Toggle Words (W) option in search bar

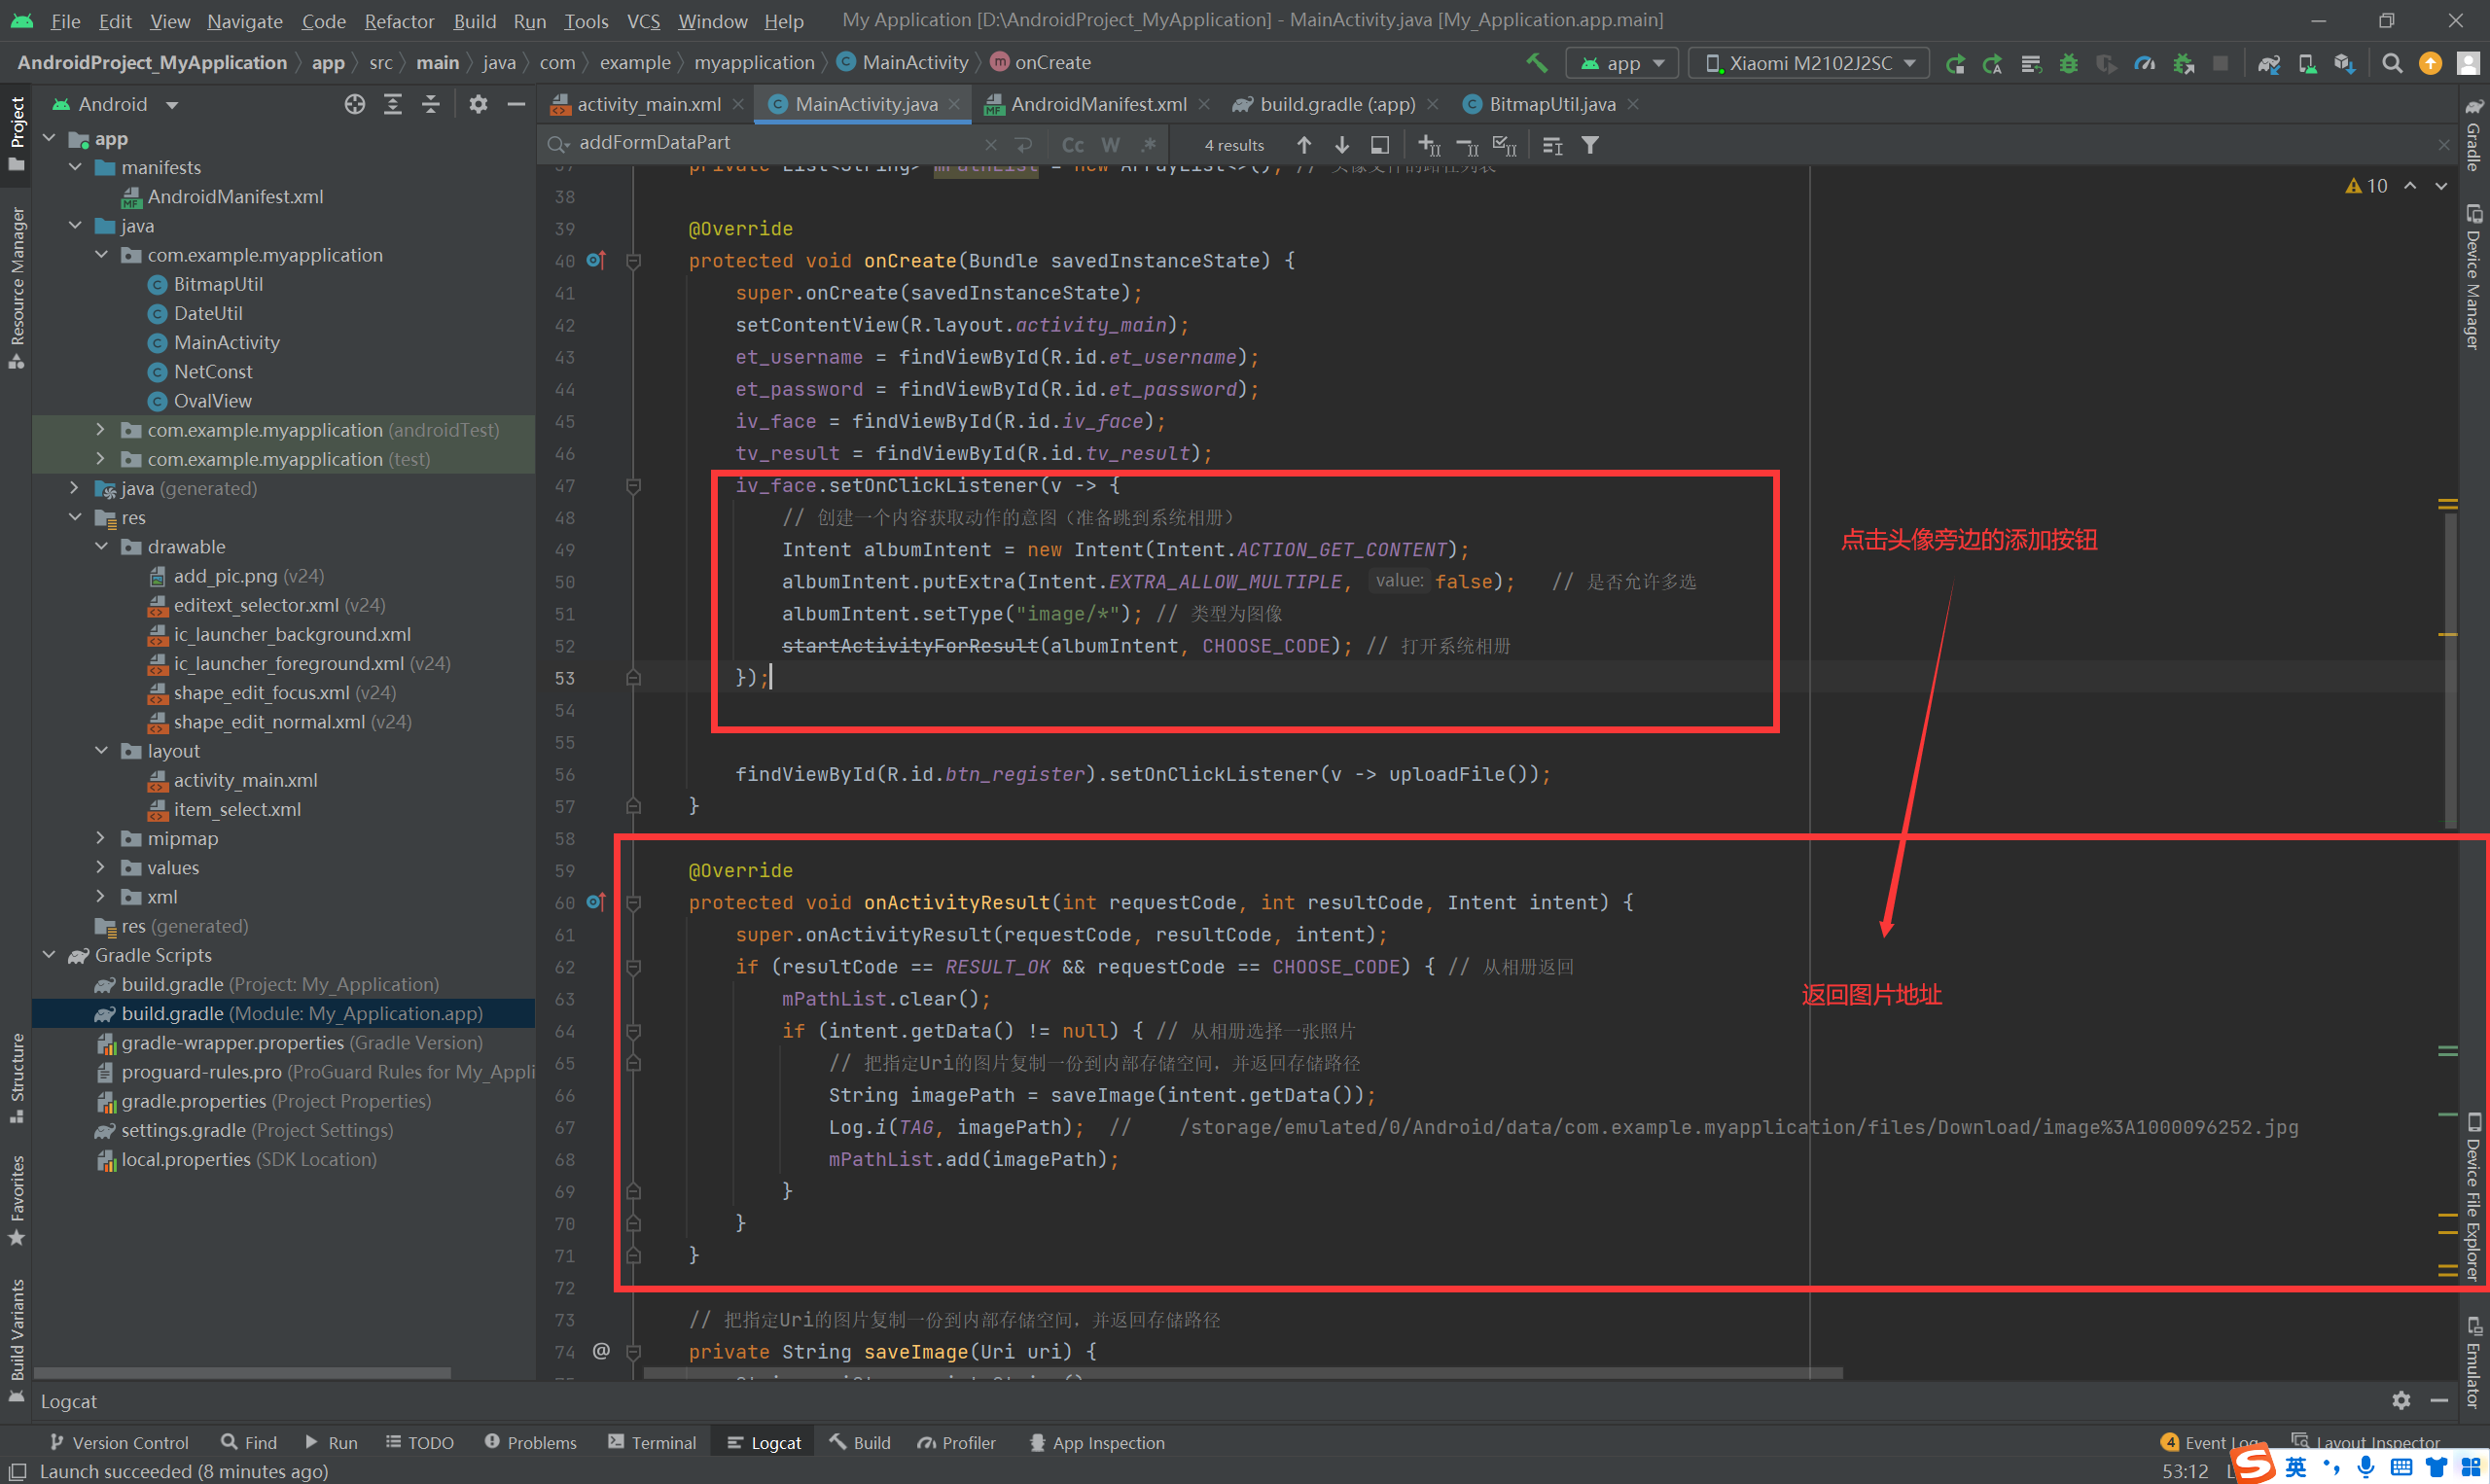[1110, 145]
